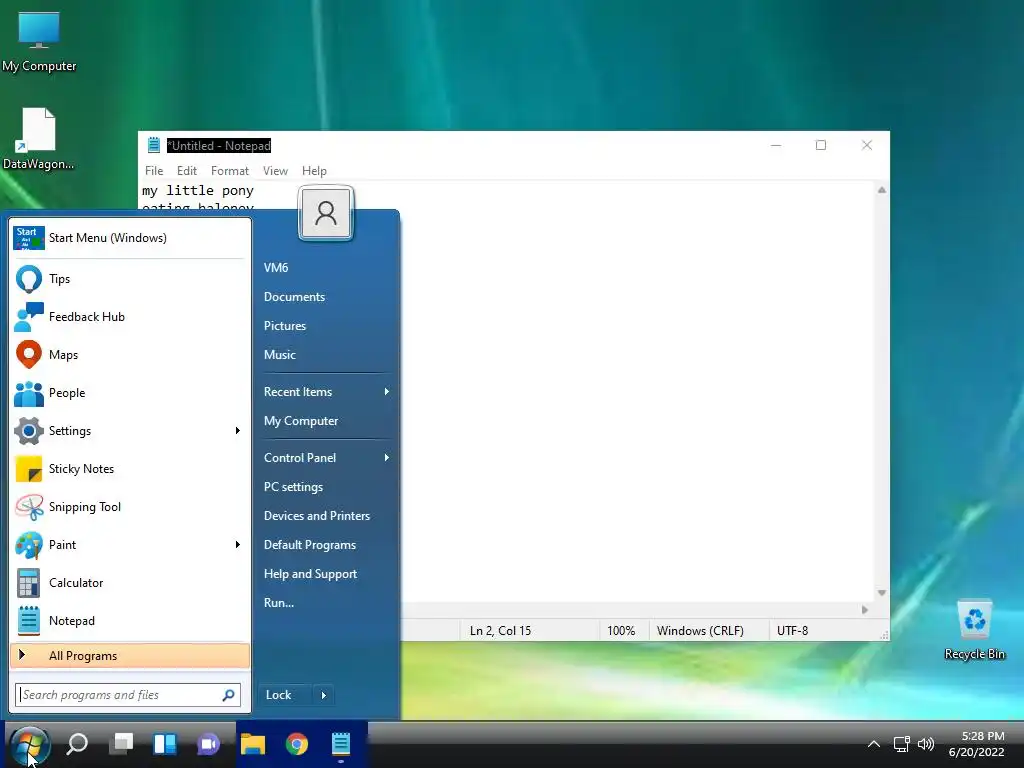Open Lock options arrow
1024x768 pixels.
point(323,695)
